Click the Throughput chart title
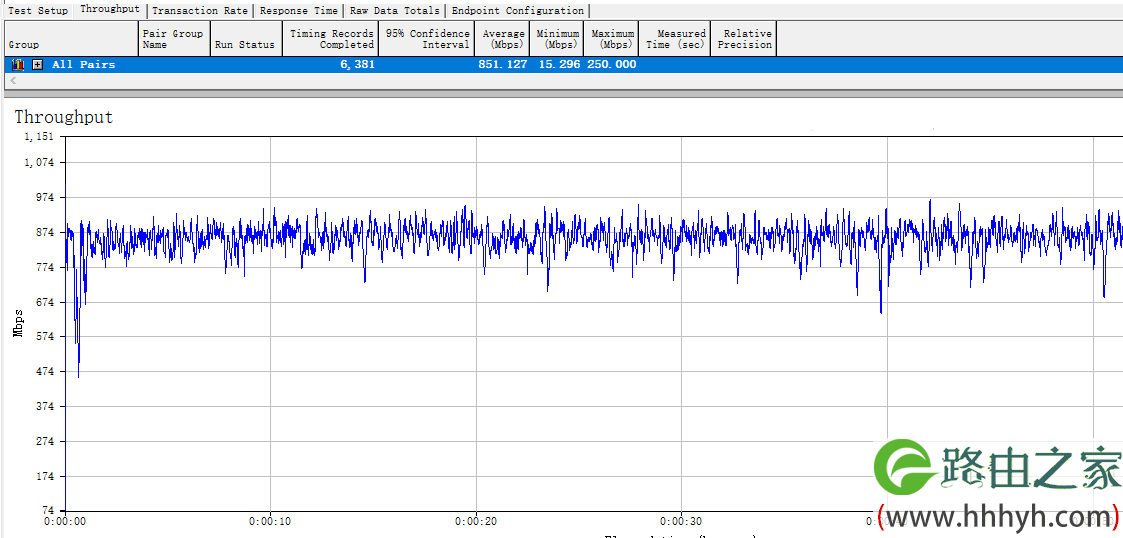Viewport: 1123px width, 538px height. point(64,117)
